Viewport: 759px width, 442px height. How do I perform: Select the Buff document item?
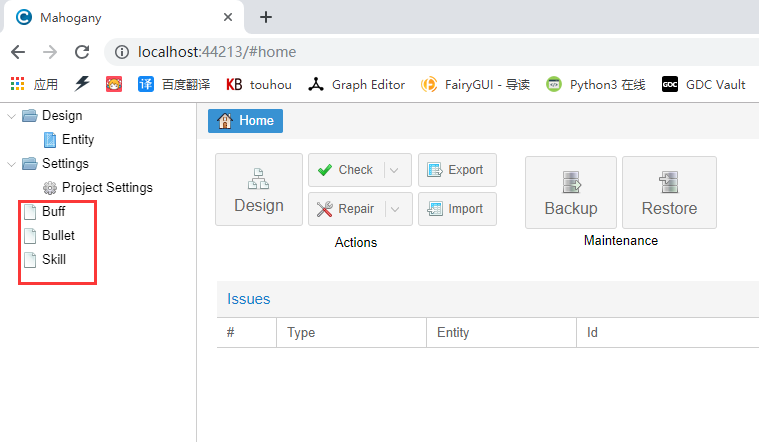[x=53, y=212]
